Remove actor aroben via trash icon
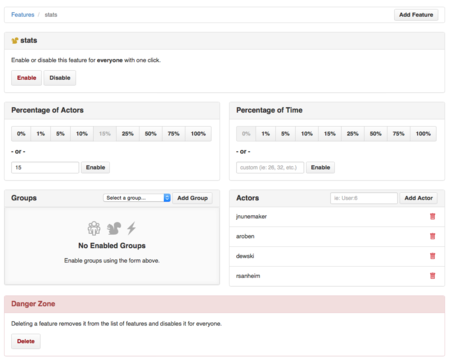 click(x=432, y=236)
